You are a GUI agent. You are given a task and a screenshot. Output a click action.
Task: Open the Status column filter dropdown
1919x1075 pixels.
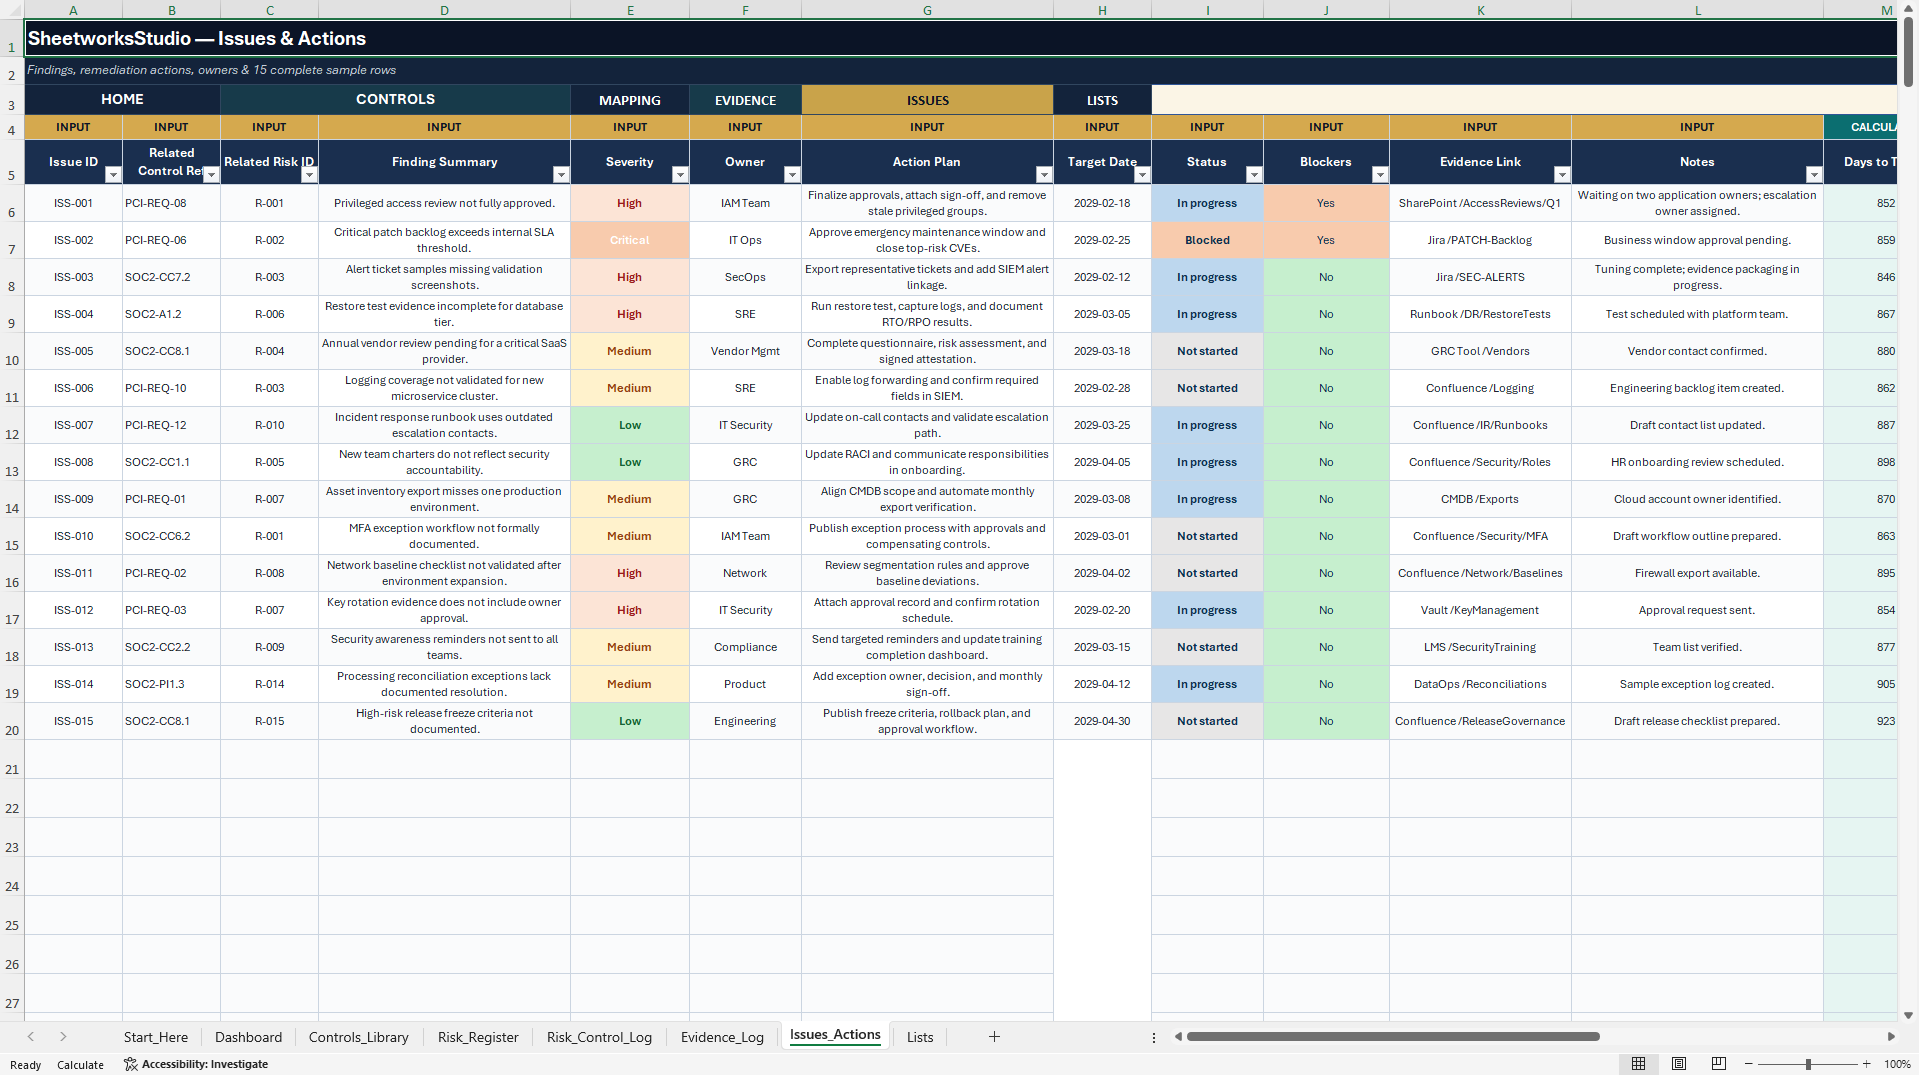click(x=1254, y=175)
